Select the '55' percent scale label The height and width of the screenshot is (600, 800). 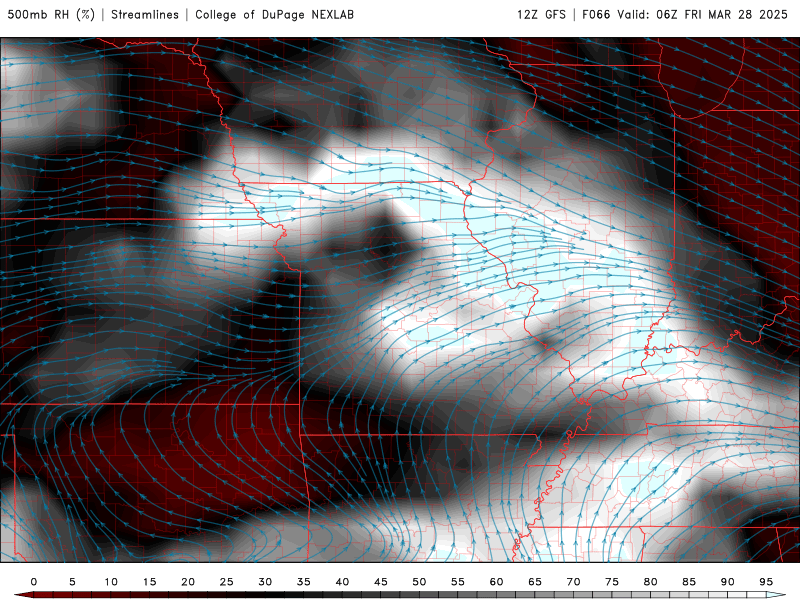(x=458, y=582)
